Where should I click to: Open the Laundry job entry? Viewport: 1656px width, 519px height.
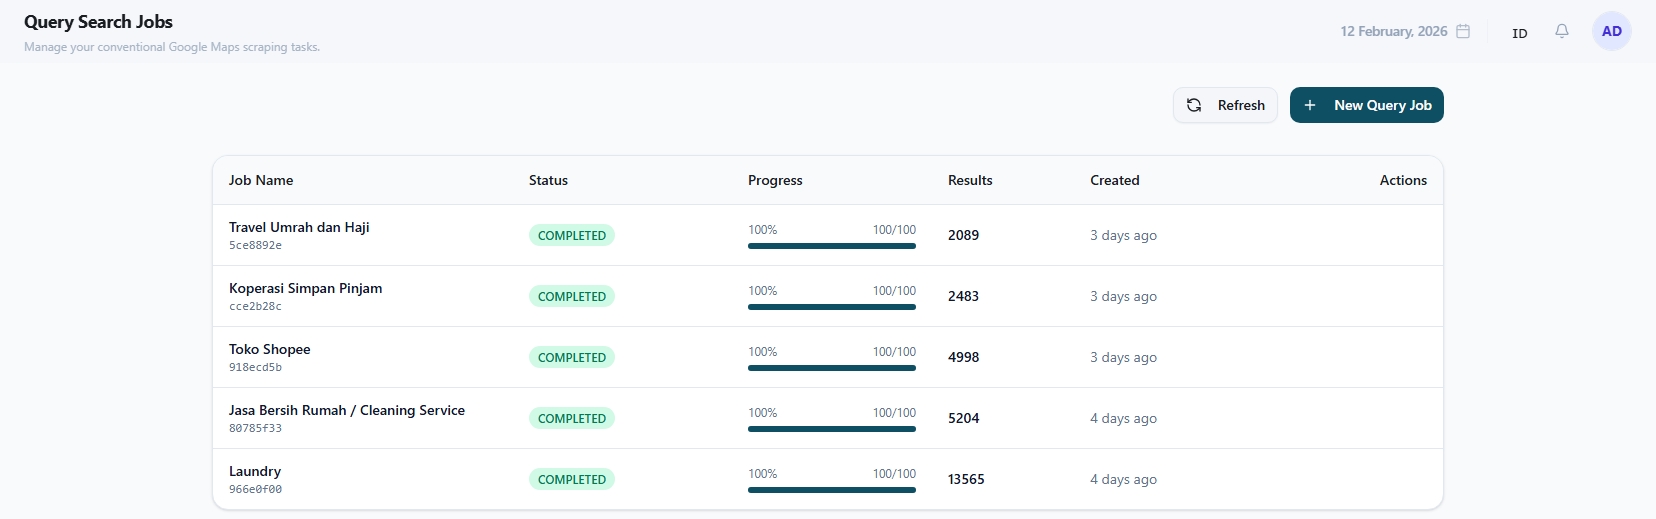click(255, 471)
